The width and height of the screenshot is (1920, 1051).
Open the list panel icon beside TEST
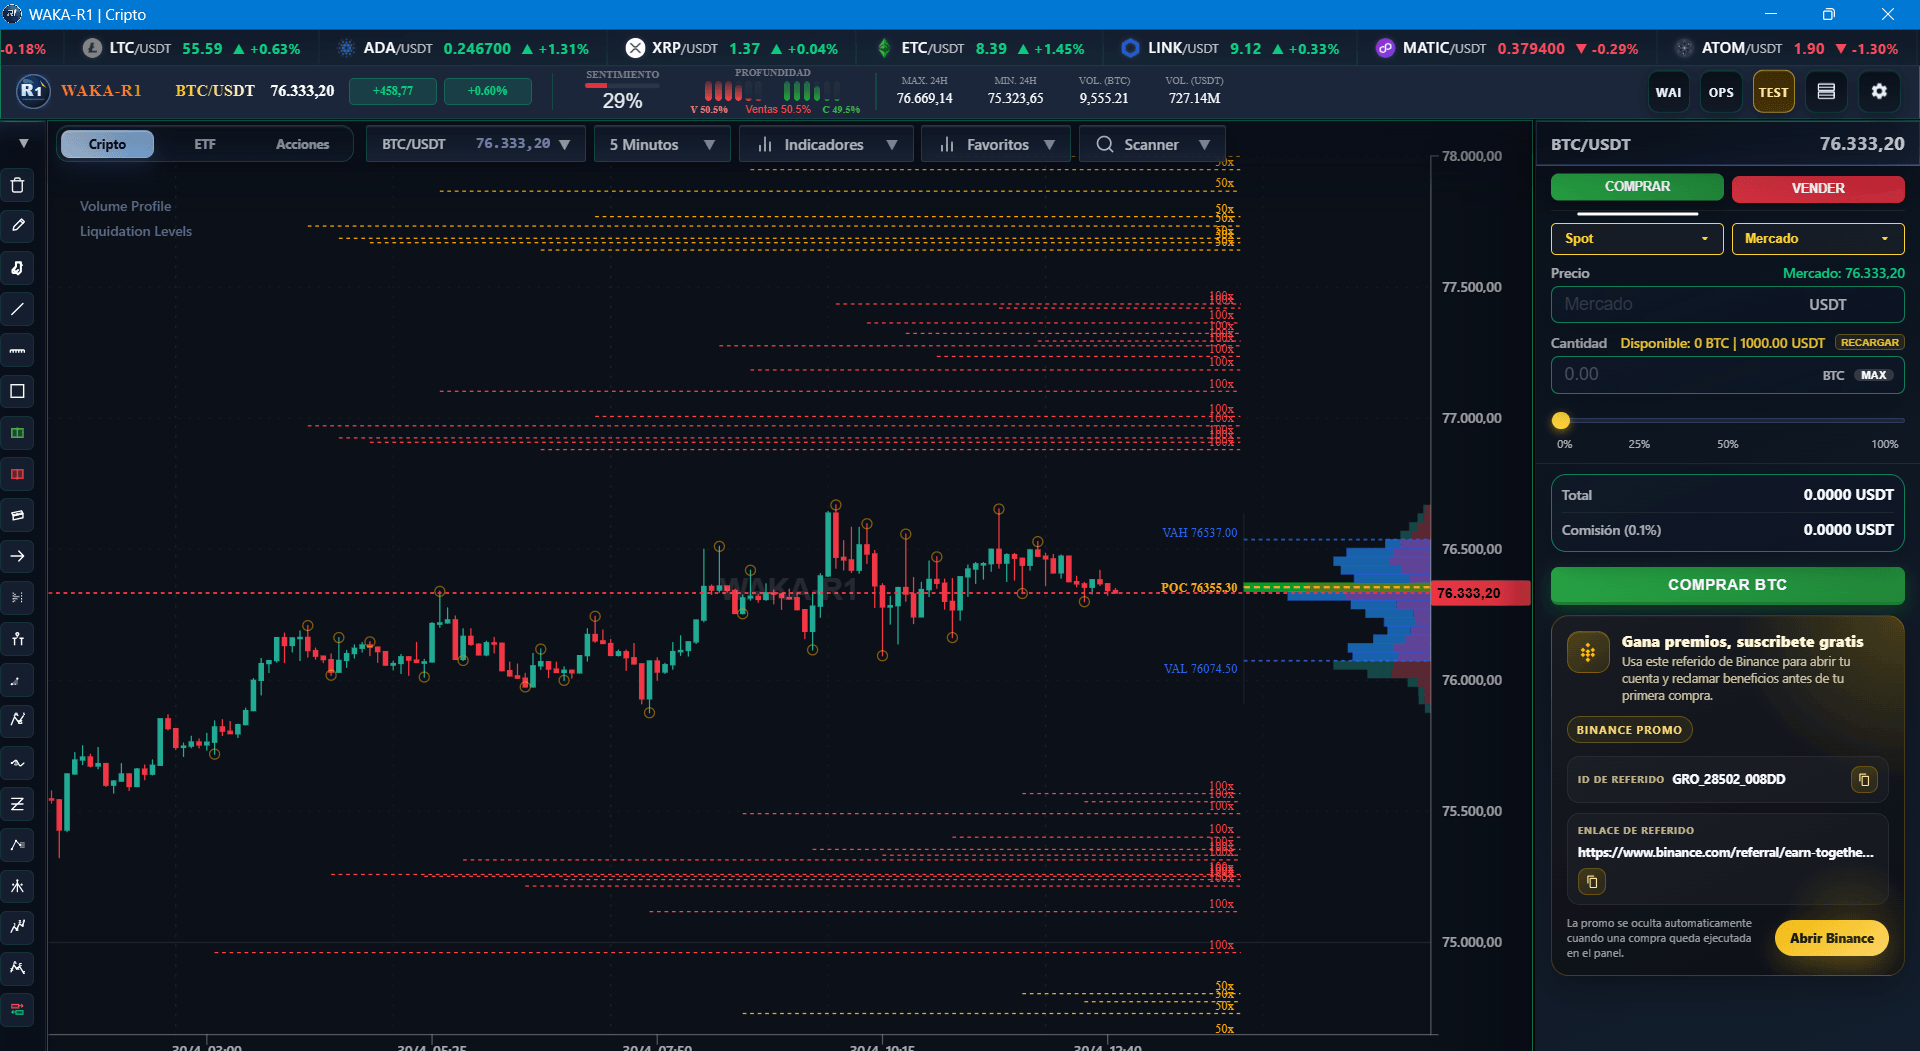[1826, 92]
